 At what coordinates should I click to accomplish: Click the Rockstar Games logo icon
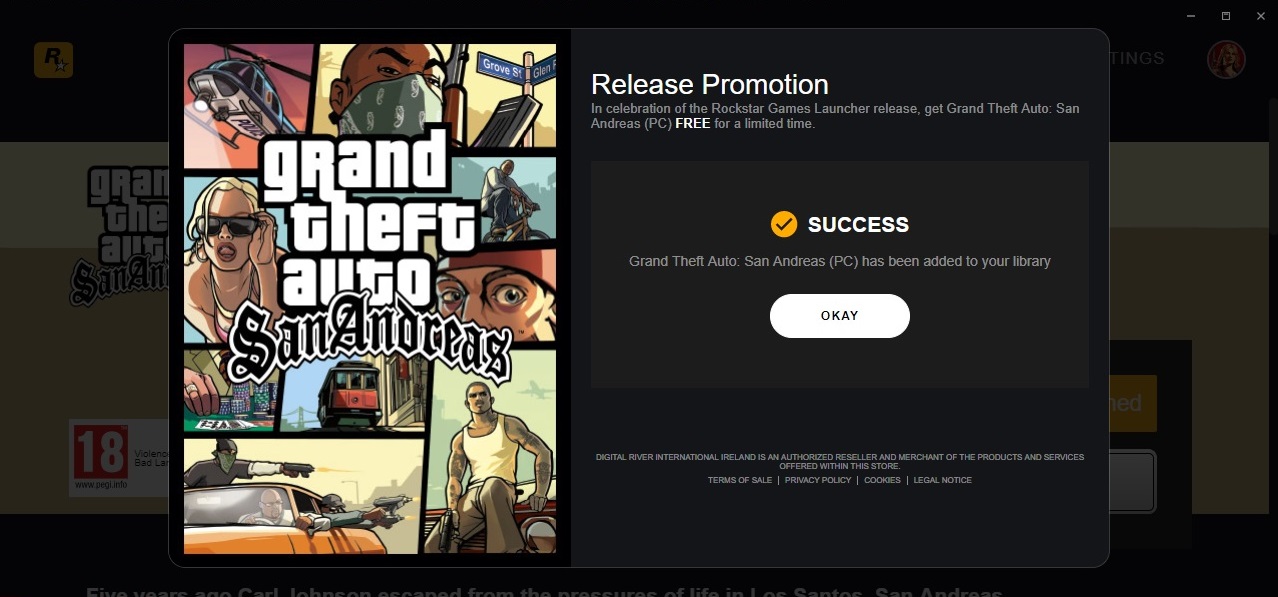(53, 60)
